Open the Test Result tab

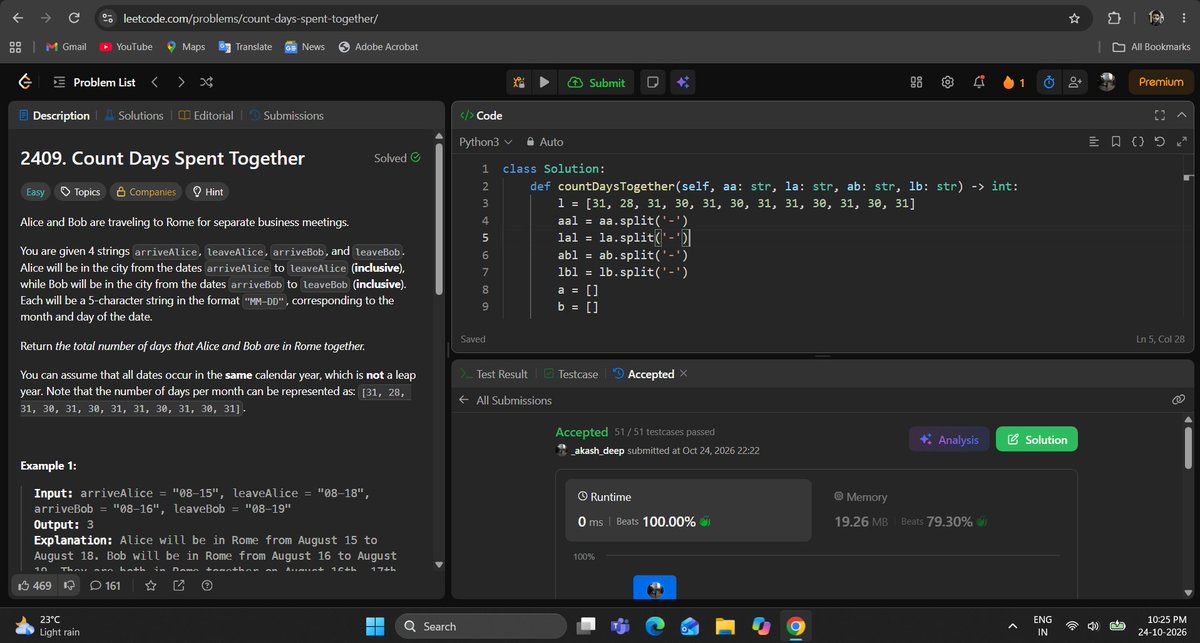[493, 374]
